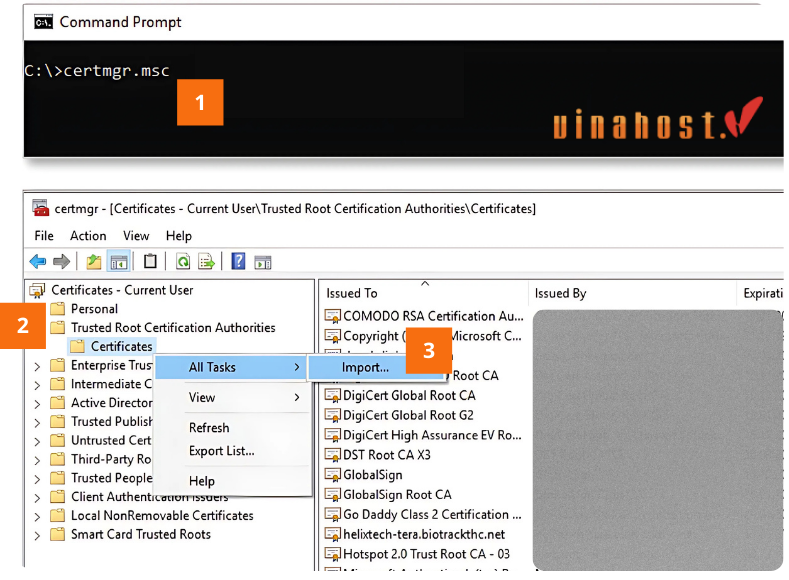
Task: Click the green Refresh toolbar icon
Action: pyautogui.click(x=183, y=262)
